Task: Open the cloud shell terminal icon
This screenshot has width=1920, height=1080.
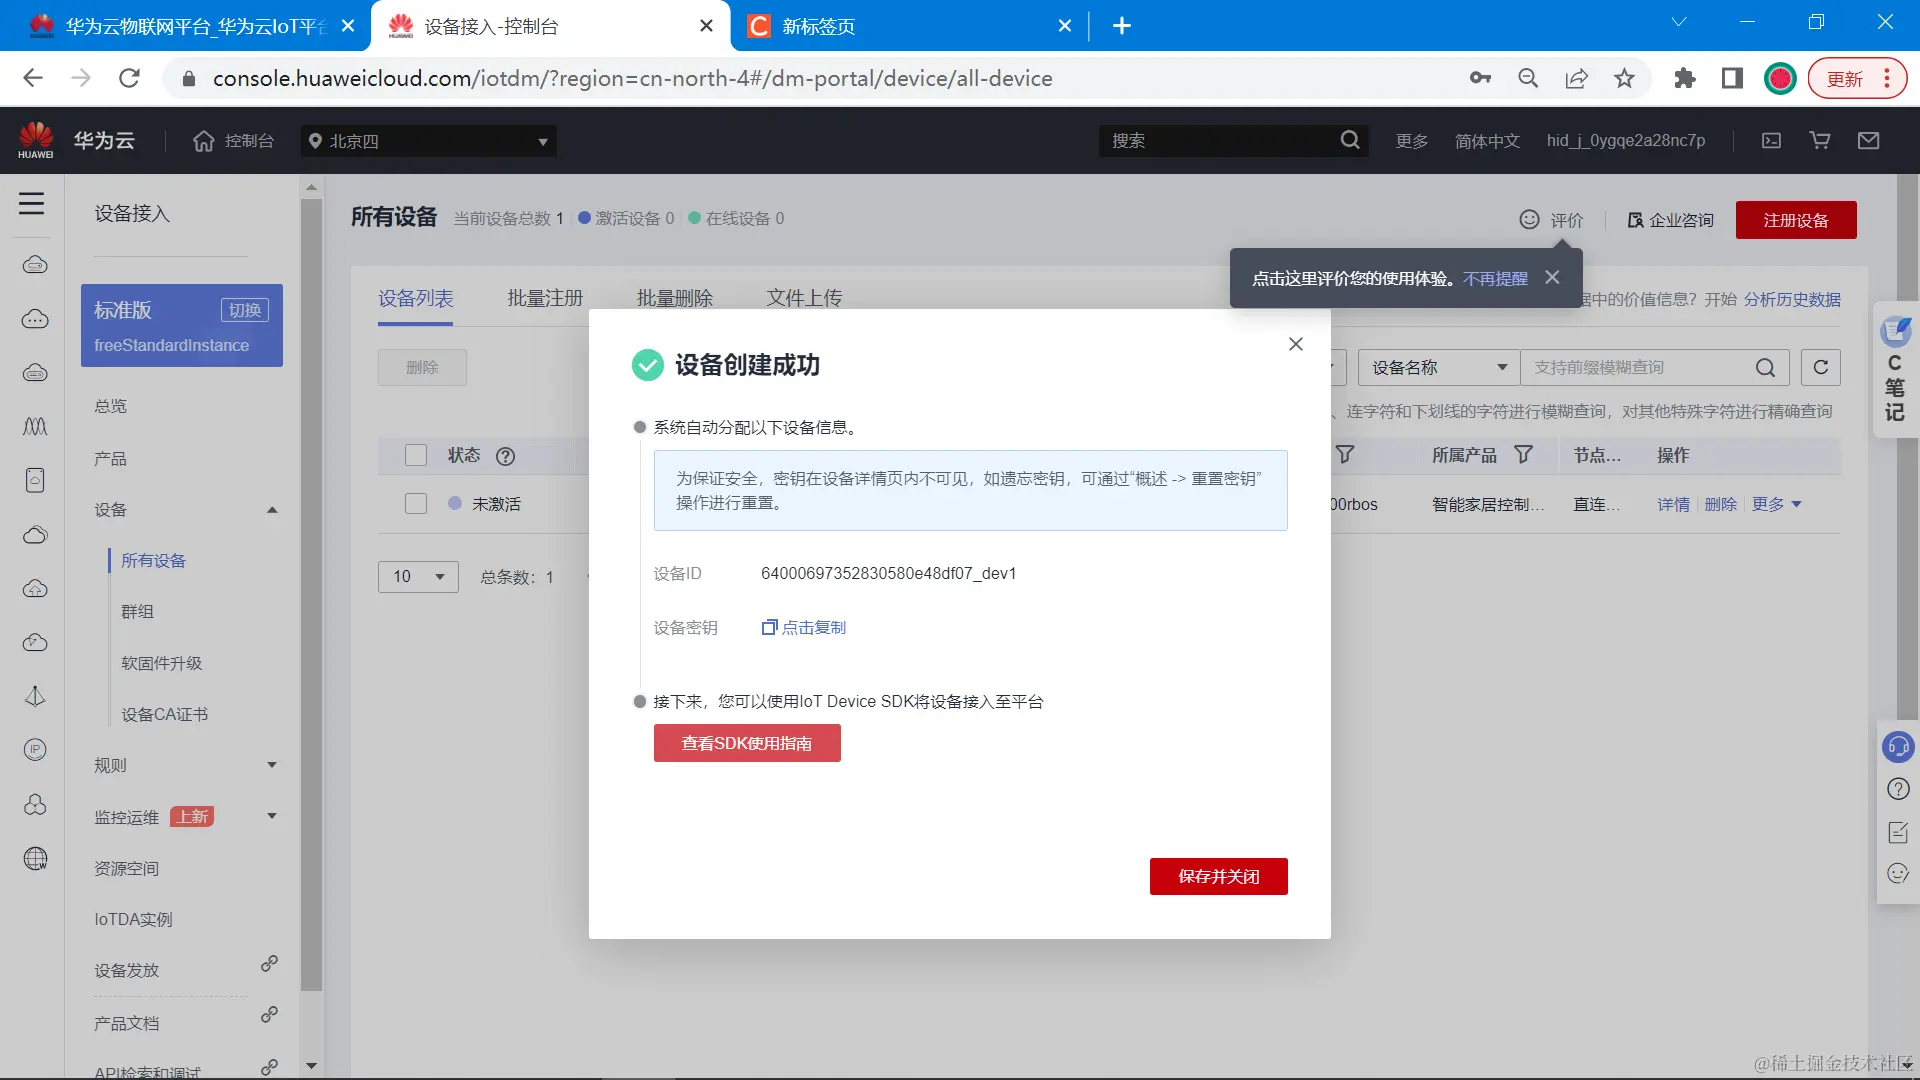Action: pos(1771,141)
